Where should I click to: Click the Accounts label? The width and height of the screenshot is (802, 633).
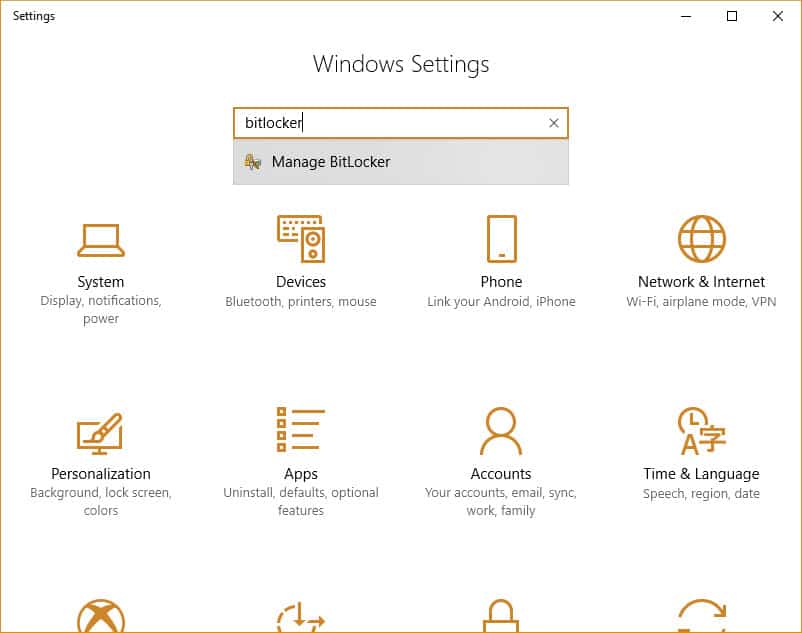coord(501,473)
